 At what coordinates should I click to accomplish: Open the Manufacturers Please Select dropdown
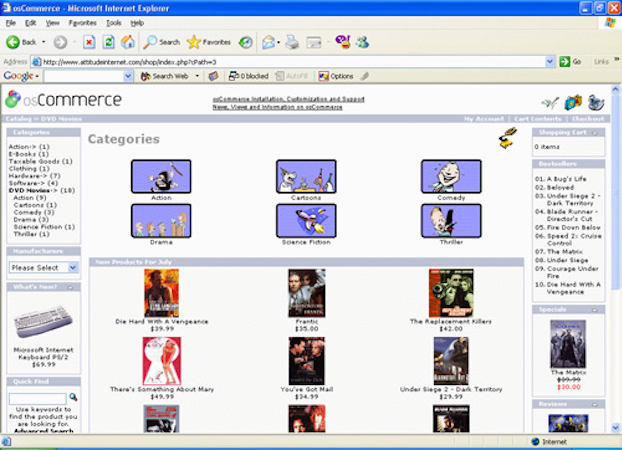click(x=44, y=267)
